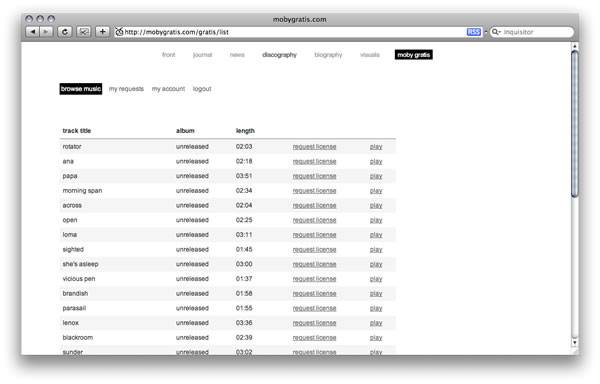This screenshot has height=384, width=600.
Task: Select the moby gratis tab
Action: (414, 55)
